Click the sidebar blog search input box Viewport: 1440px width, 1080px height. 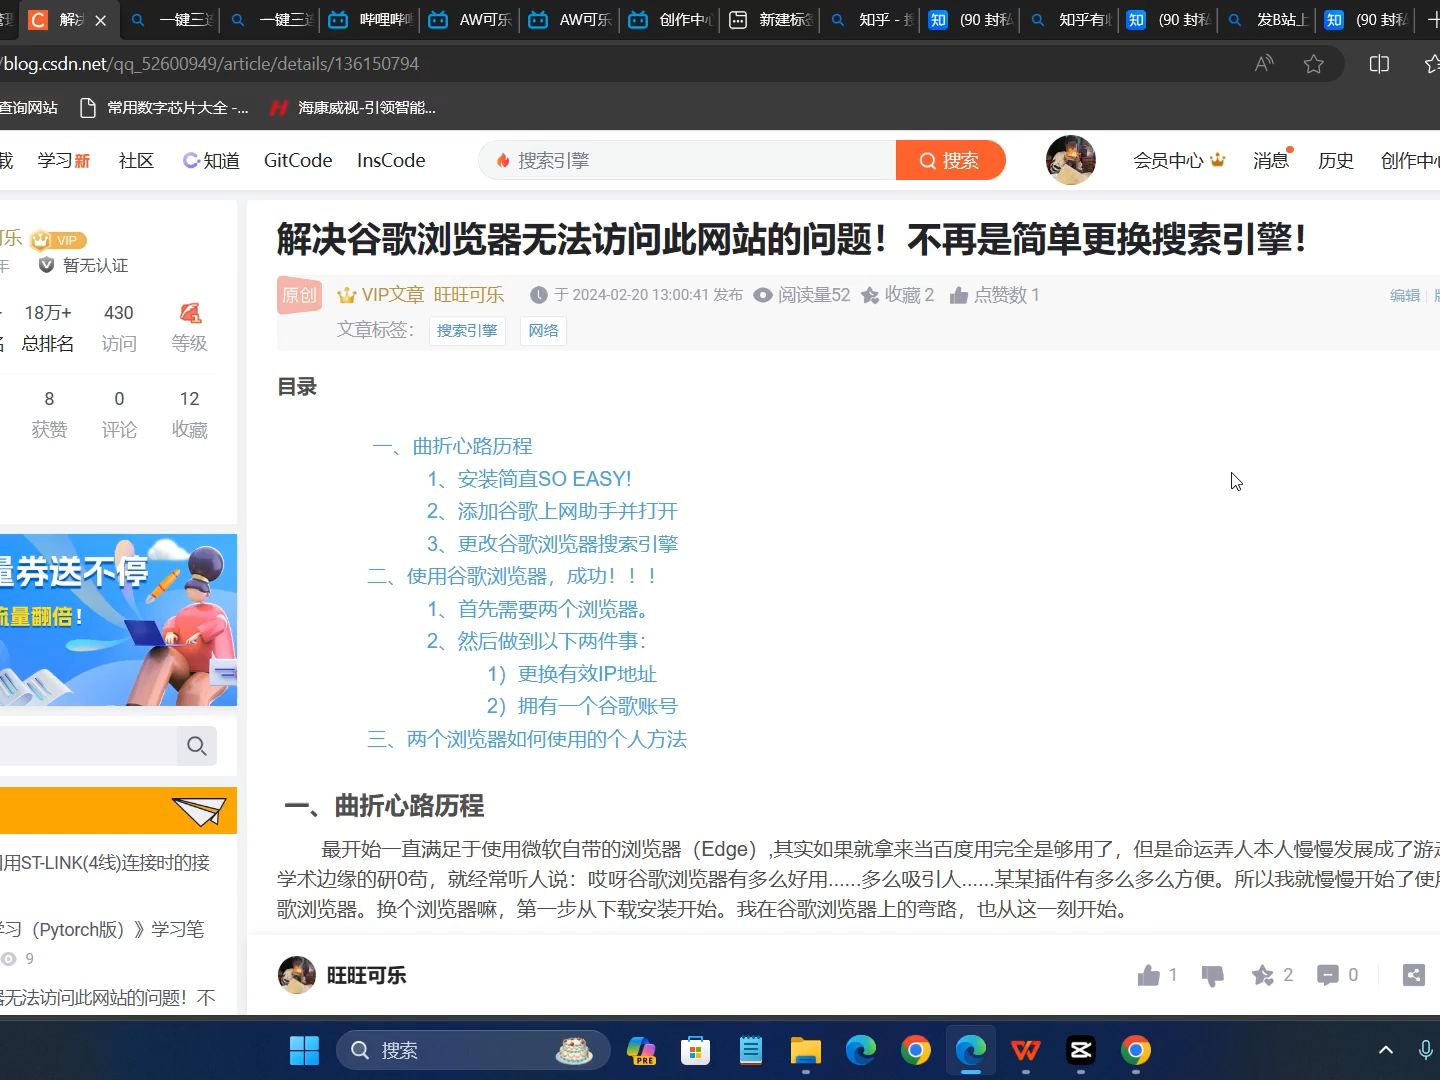88,746
